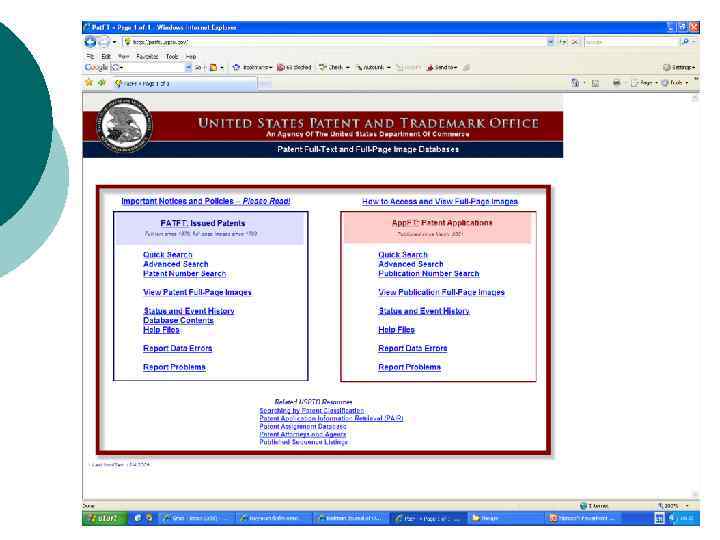Open Google toolbar Settings dropdown

[x=679, y=67]
